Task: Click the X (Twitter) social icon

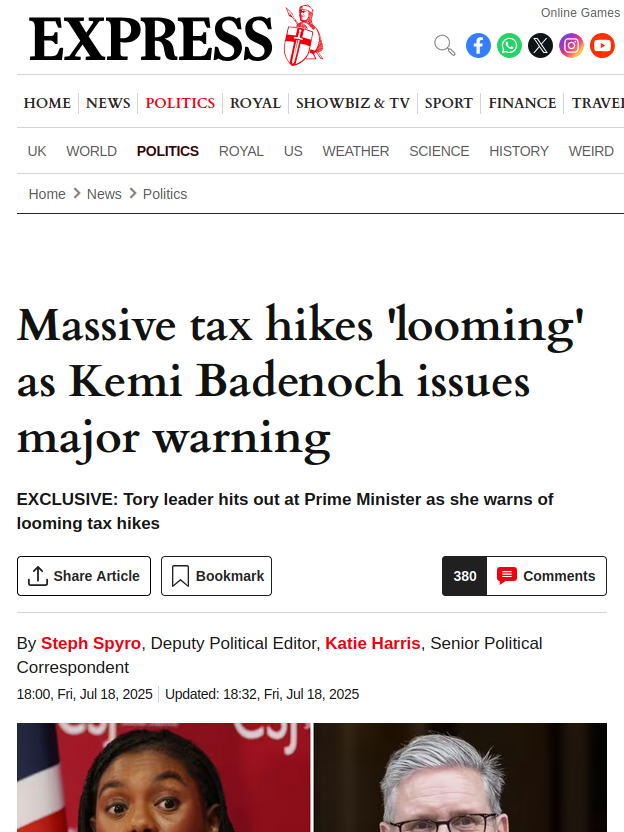Action: (x=540, y=45)
